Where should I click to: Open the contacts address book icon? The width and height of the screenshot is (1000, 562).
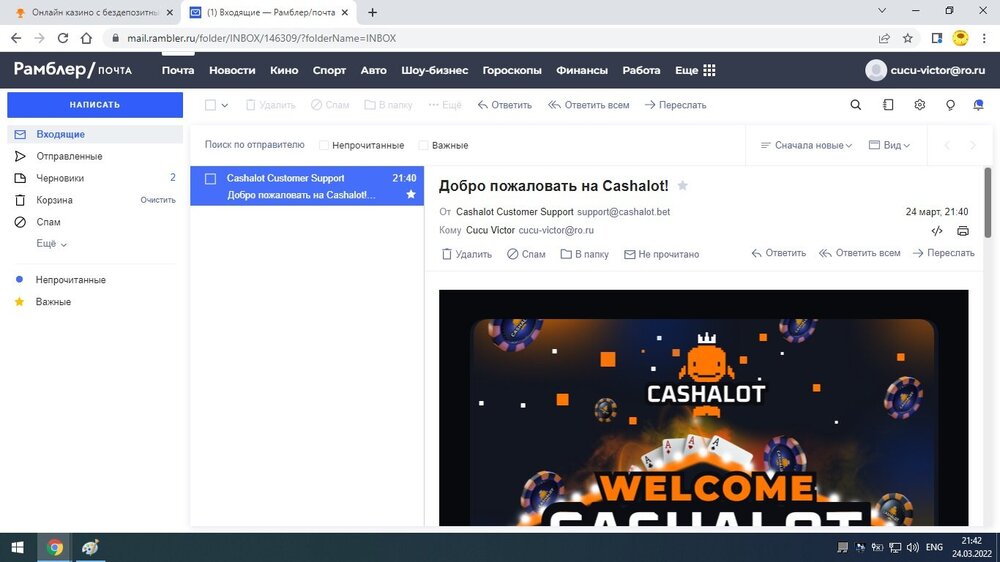(x=888, y=105)
